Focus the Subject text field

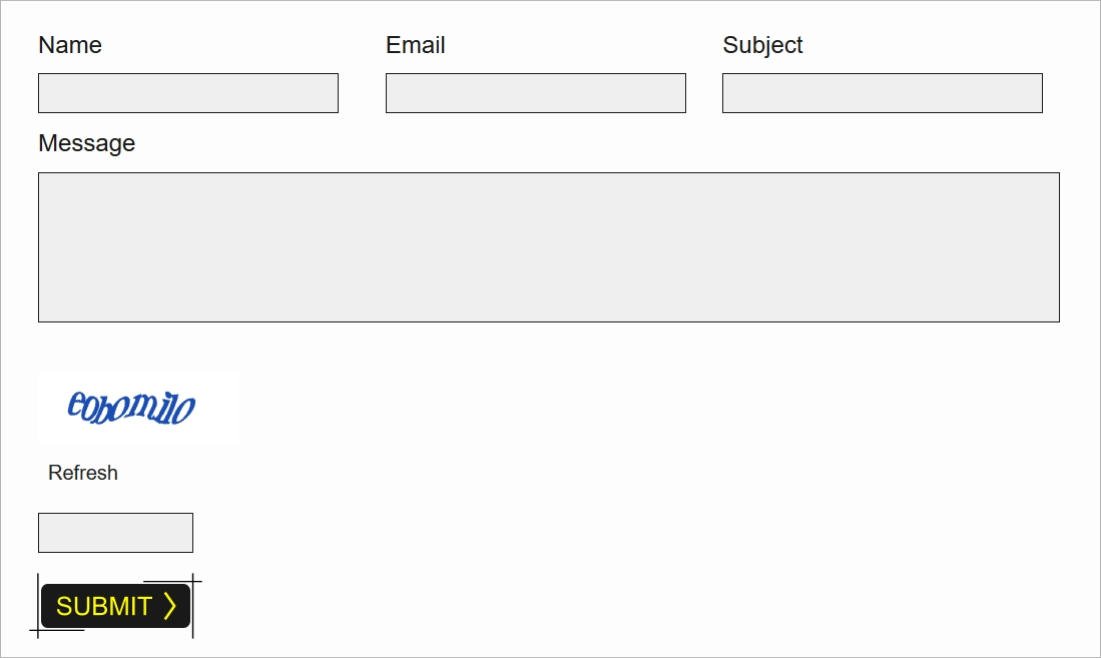click(883, 93)
